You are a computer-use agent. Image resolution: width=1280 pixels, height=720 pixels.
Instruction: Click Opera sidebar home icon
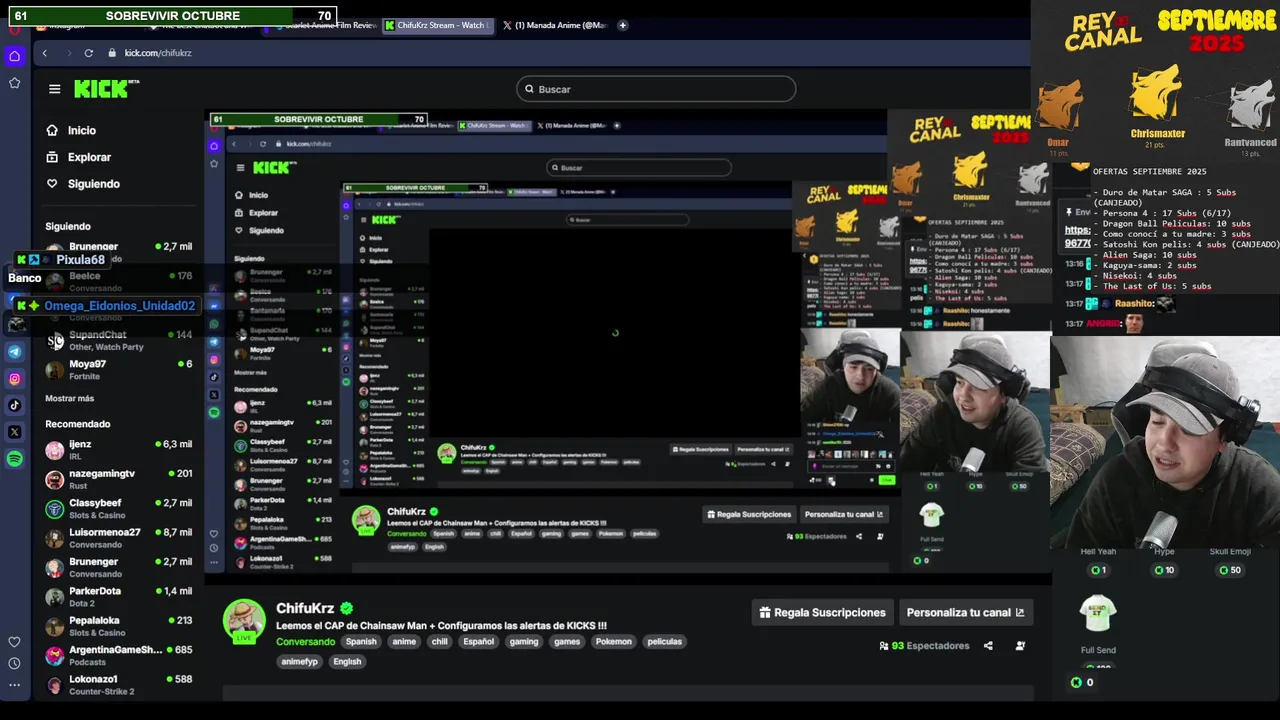tap(14, 56)
